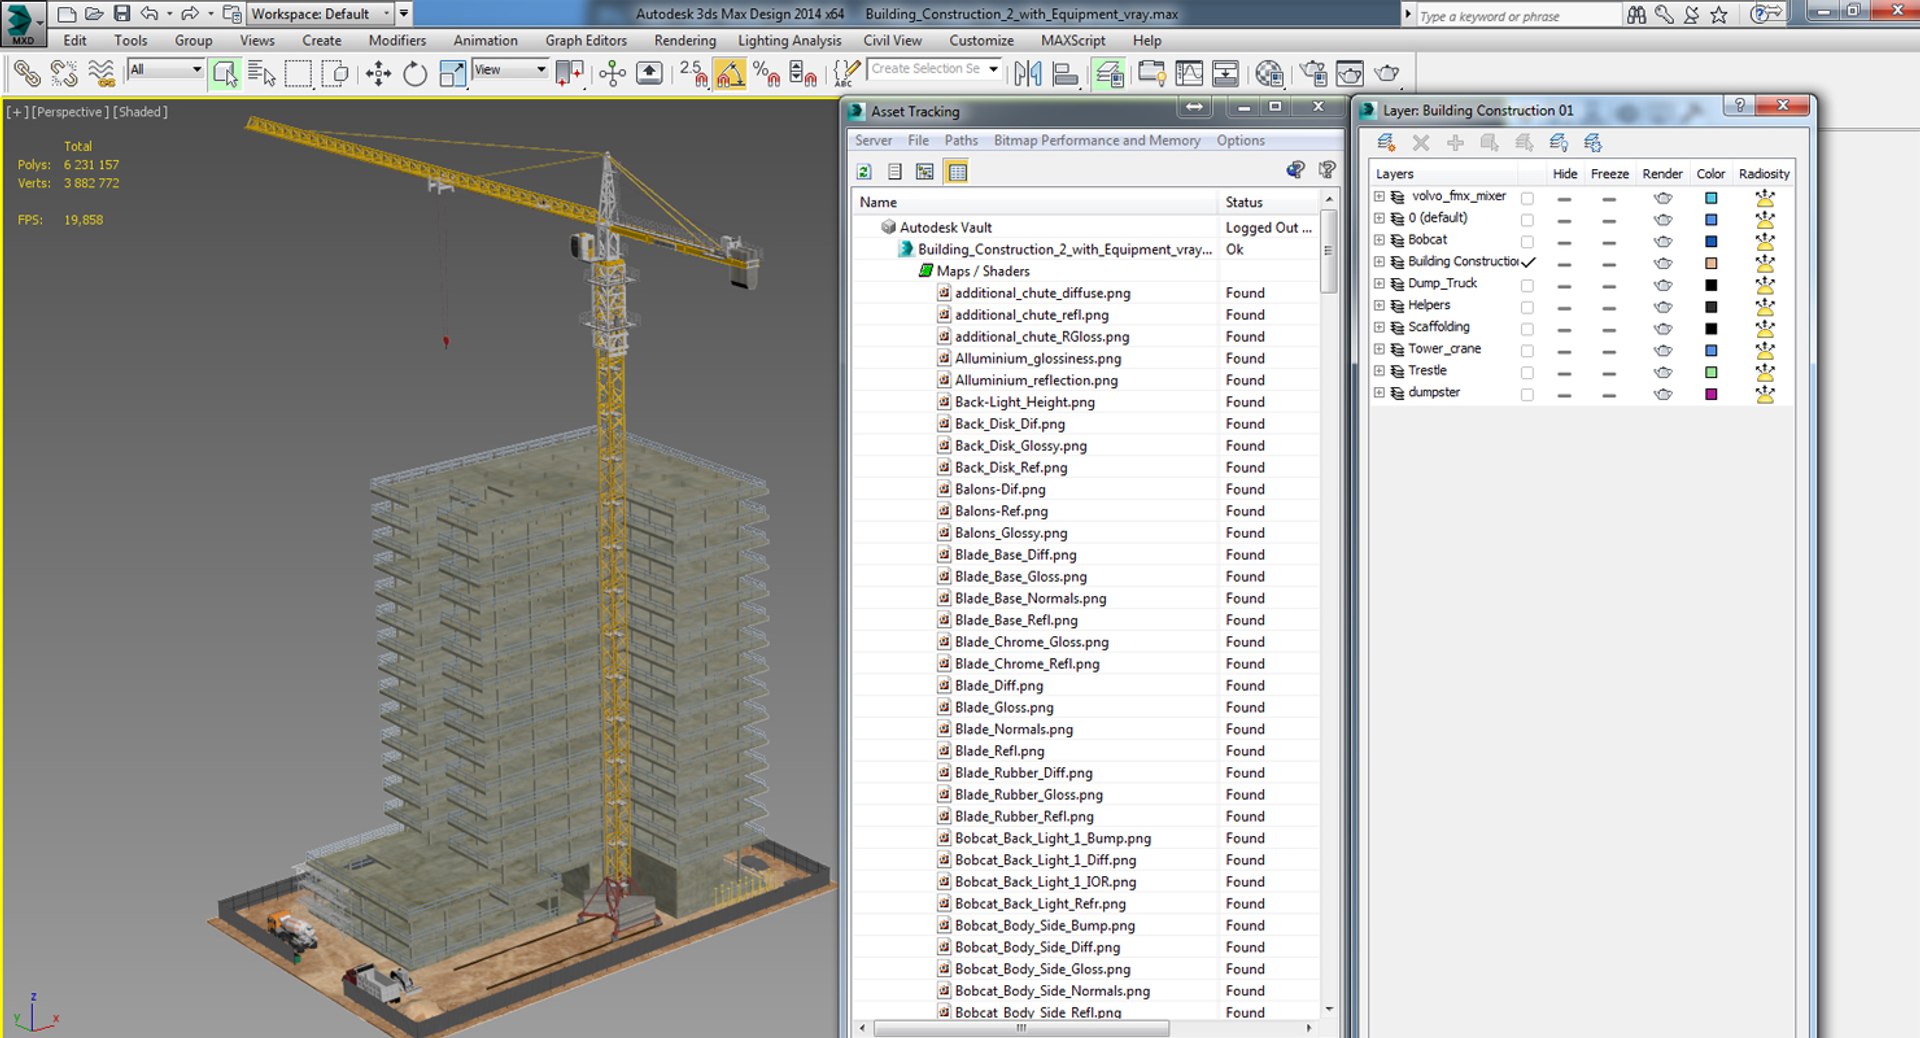Expand the Bobcat layer tree
1920x1038 pixels.
click(x=1379, y=240)
